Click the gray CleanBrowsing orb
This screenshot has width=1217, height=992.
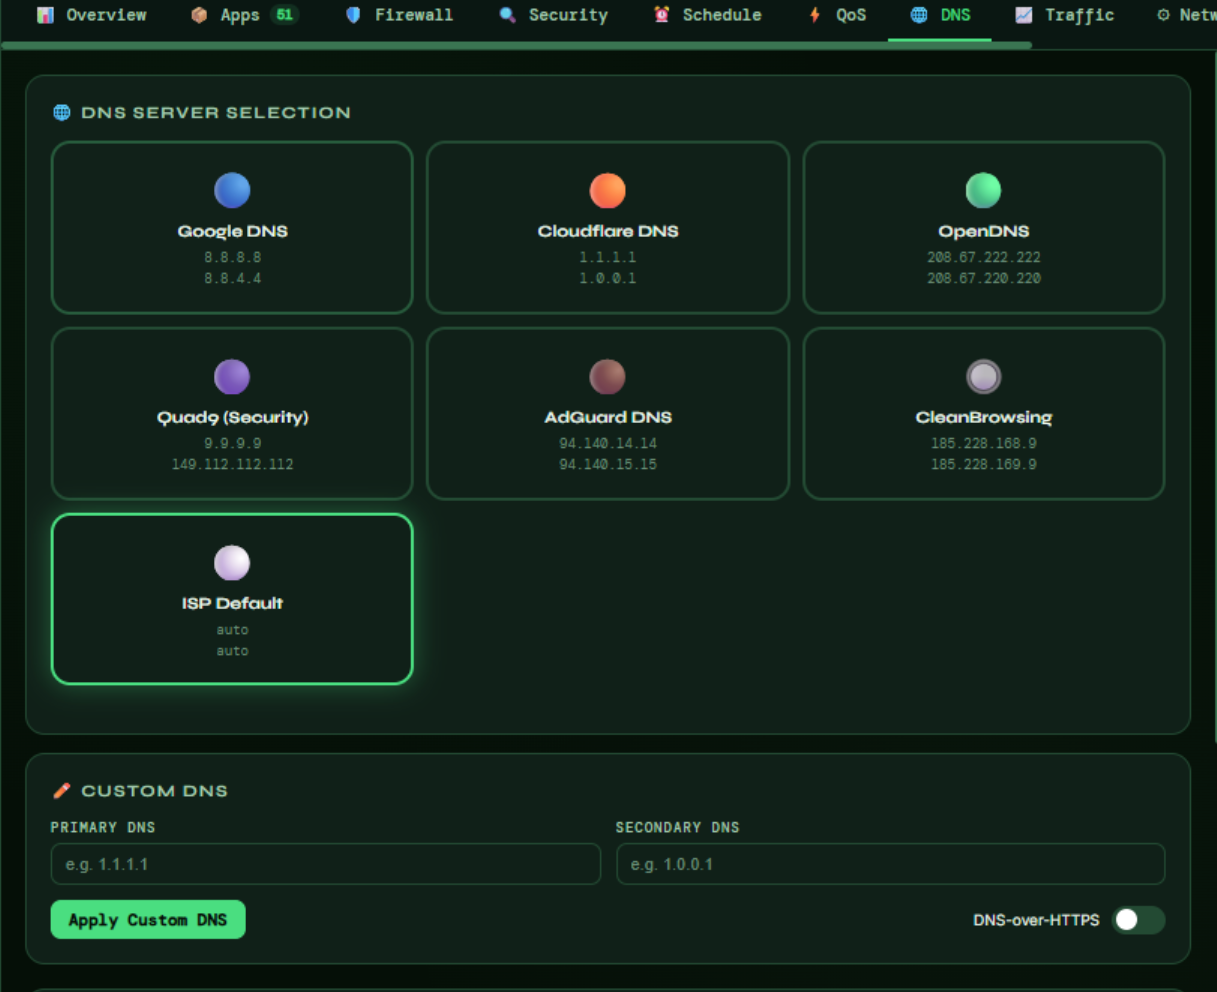coord(984,376)
